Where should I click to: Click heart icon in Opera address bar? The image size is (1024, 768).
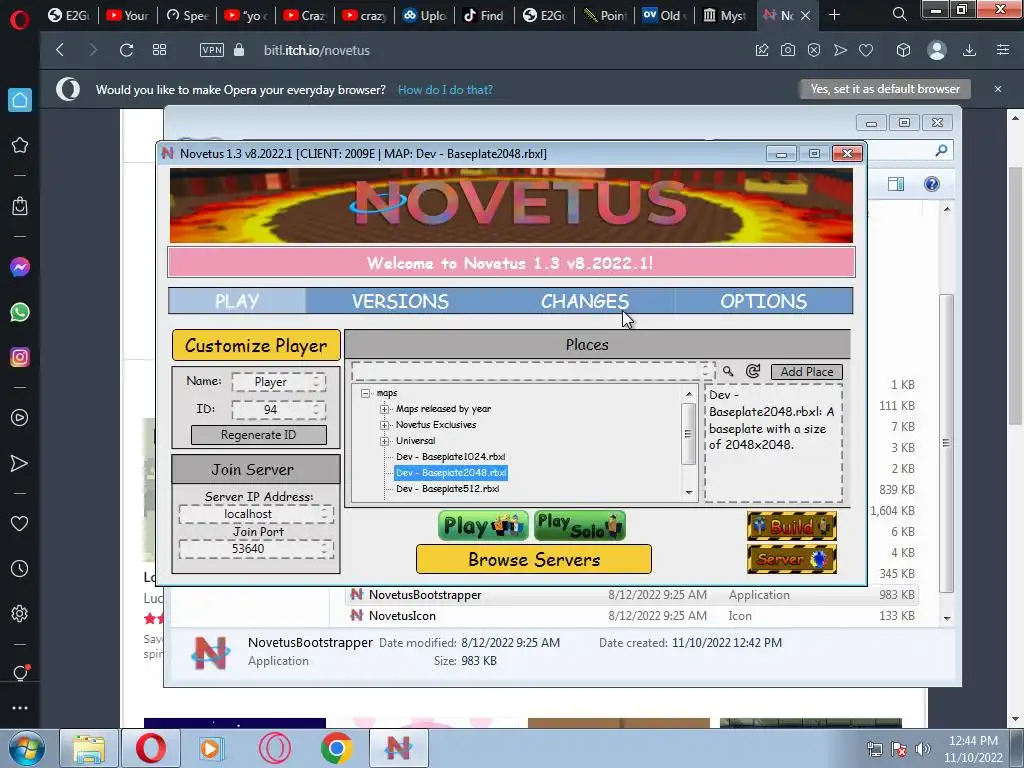(866, 50)
